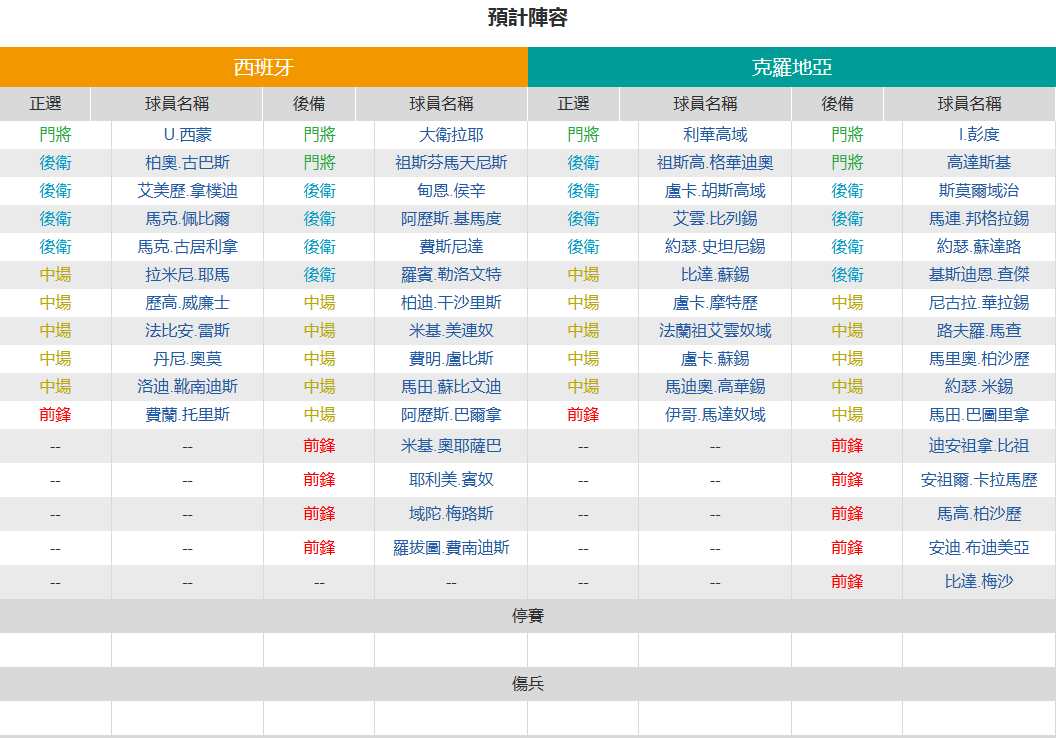Select player U.西蒙
Viewport: 1056px width, 738px height.
point(187,135)
